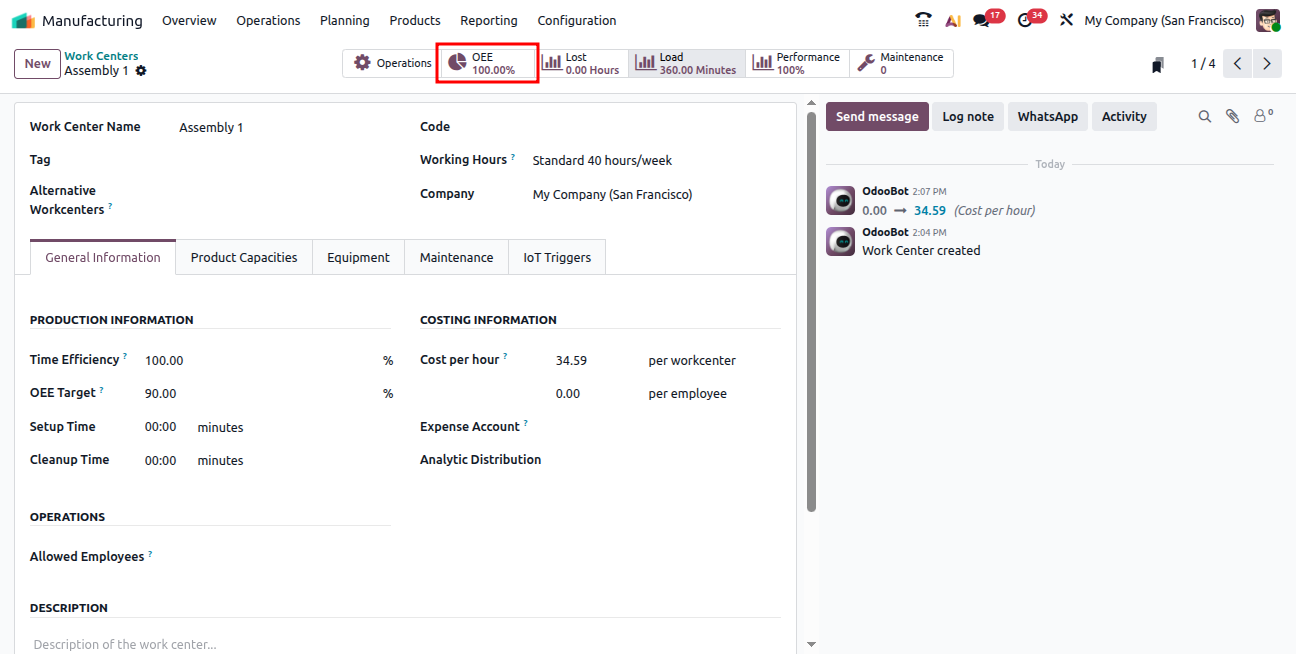Viewport: 1296px width, 654px height.
Task: Click the Send message button
Action: click(877, 117)
